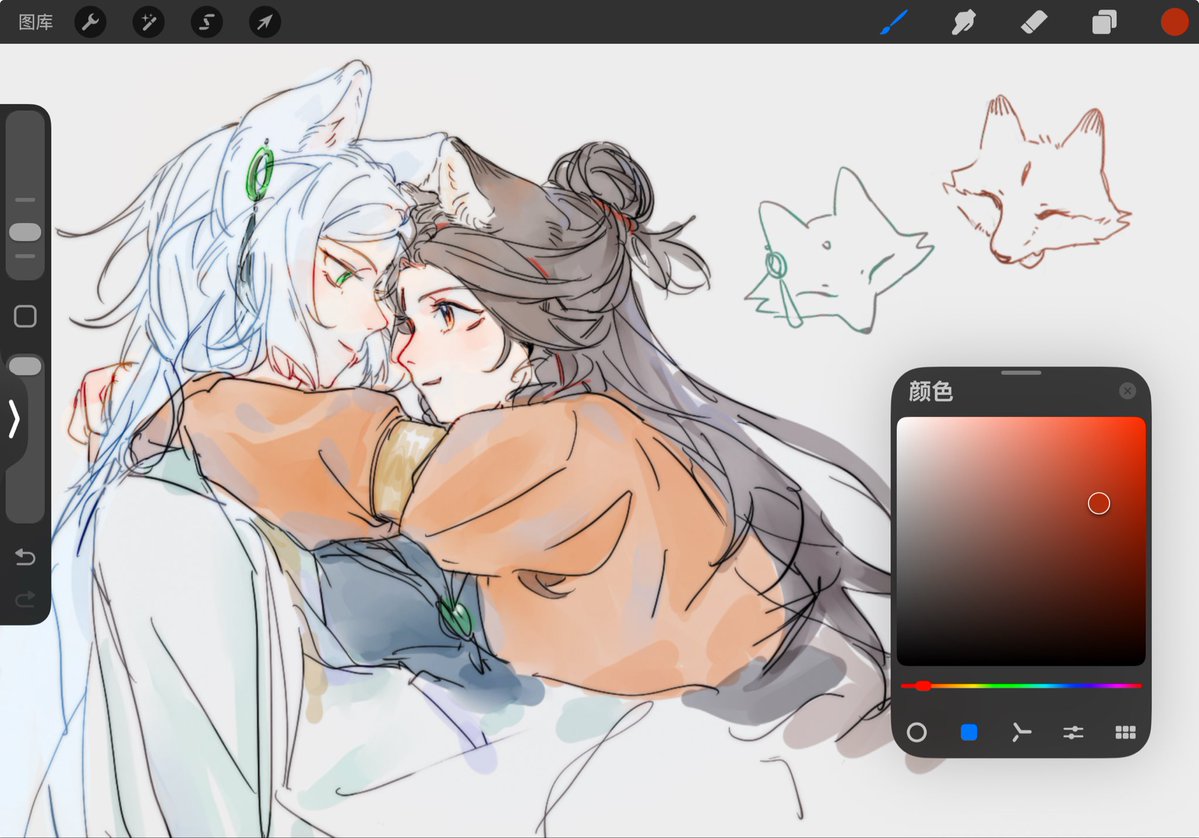Redo the last action
The width and height of the screenshot is (1199, 838).
click(25, 599)
